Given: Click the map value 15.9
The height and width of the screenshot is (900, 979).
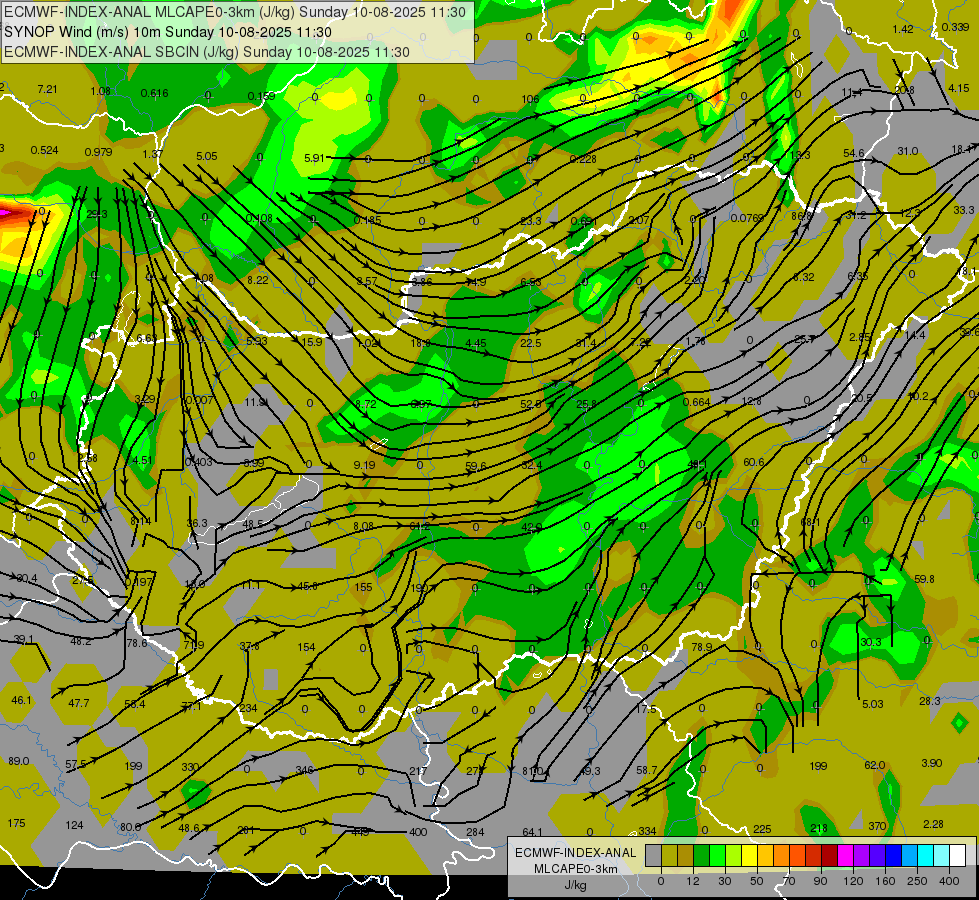Looking at the screenshot, I should [x=312, y=342].
